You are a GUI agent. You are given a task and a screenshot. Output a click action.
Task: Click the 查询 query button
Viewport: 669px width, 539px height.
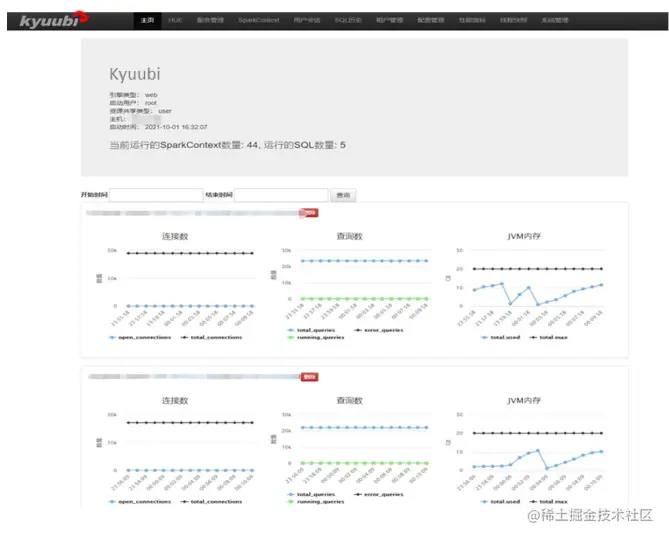[x=343, y=195]
